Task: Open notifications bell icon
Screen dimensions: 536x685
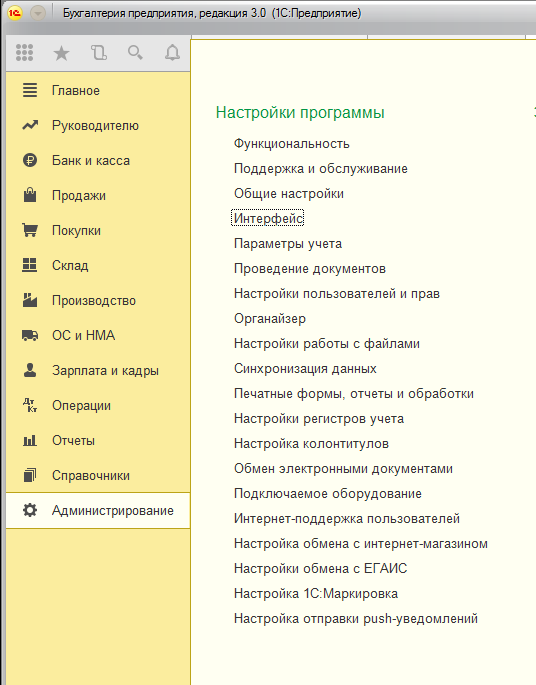Action: [x=172, y=53]
